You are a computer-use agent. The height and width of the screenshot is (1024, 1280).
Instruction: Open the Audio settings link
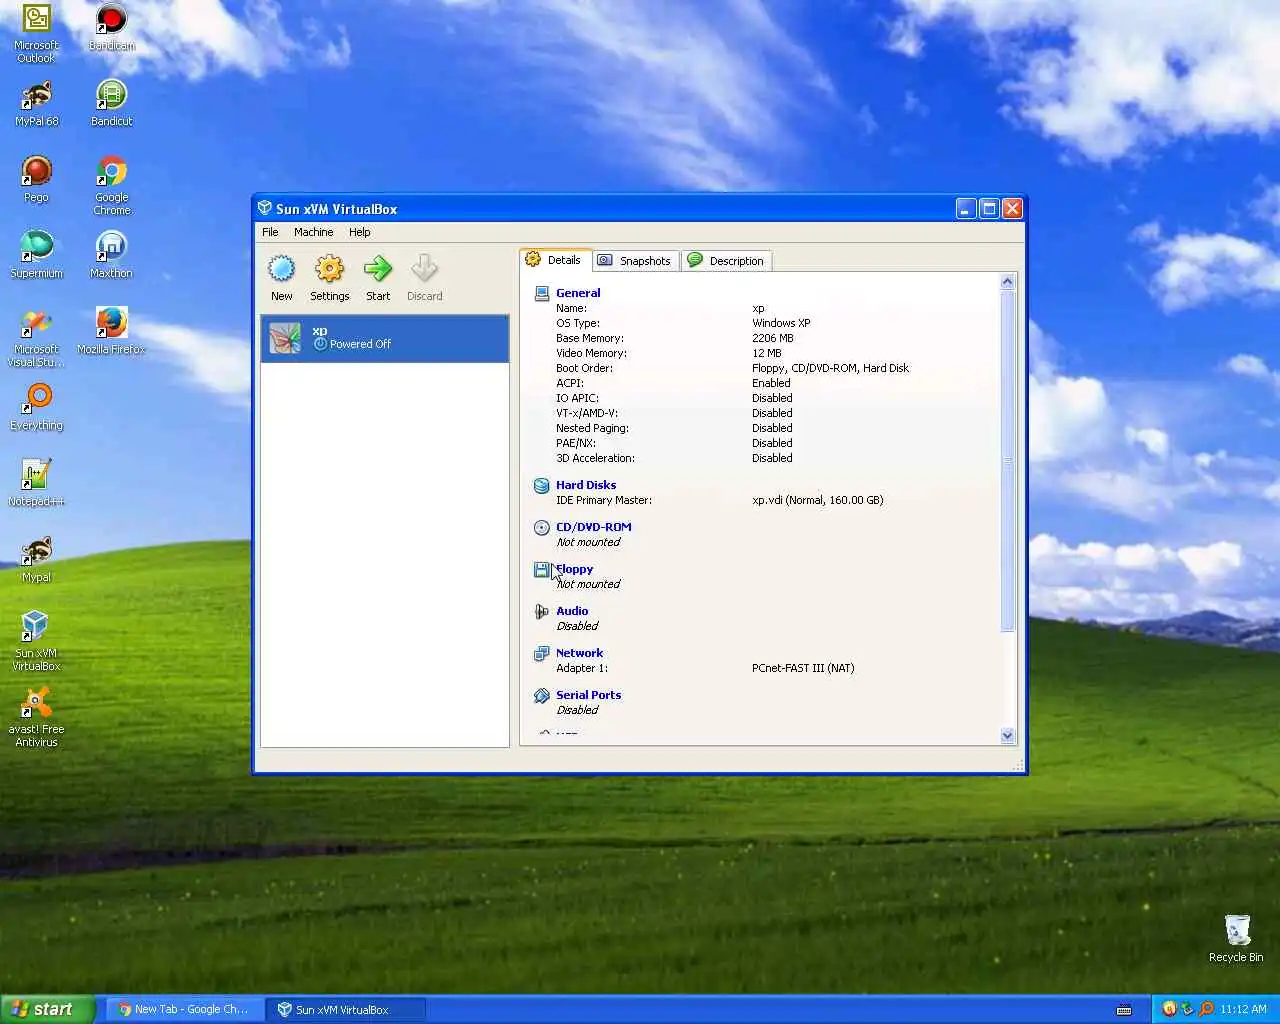pyautogui.click(x=572, y=611)
